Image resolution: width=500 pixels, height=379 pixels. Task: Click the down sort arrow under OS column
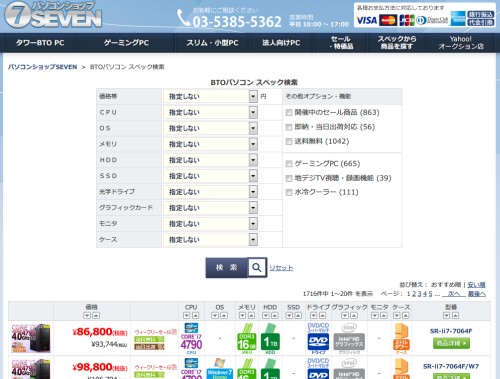pyautogui.click(x=215, y=315)
